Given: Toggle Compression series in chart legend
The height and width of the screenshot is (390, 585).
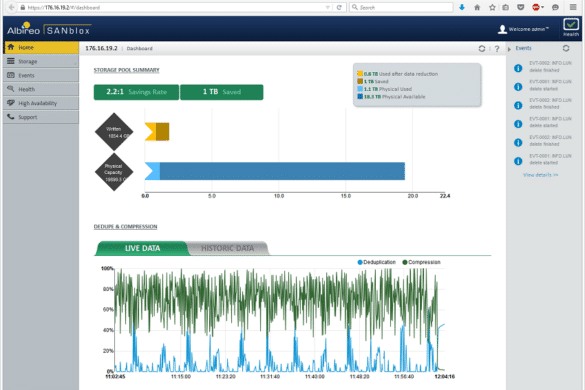Looking at the screenshot, I should pyautogui.click(x=421, y=262).
